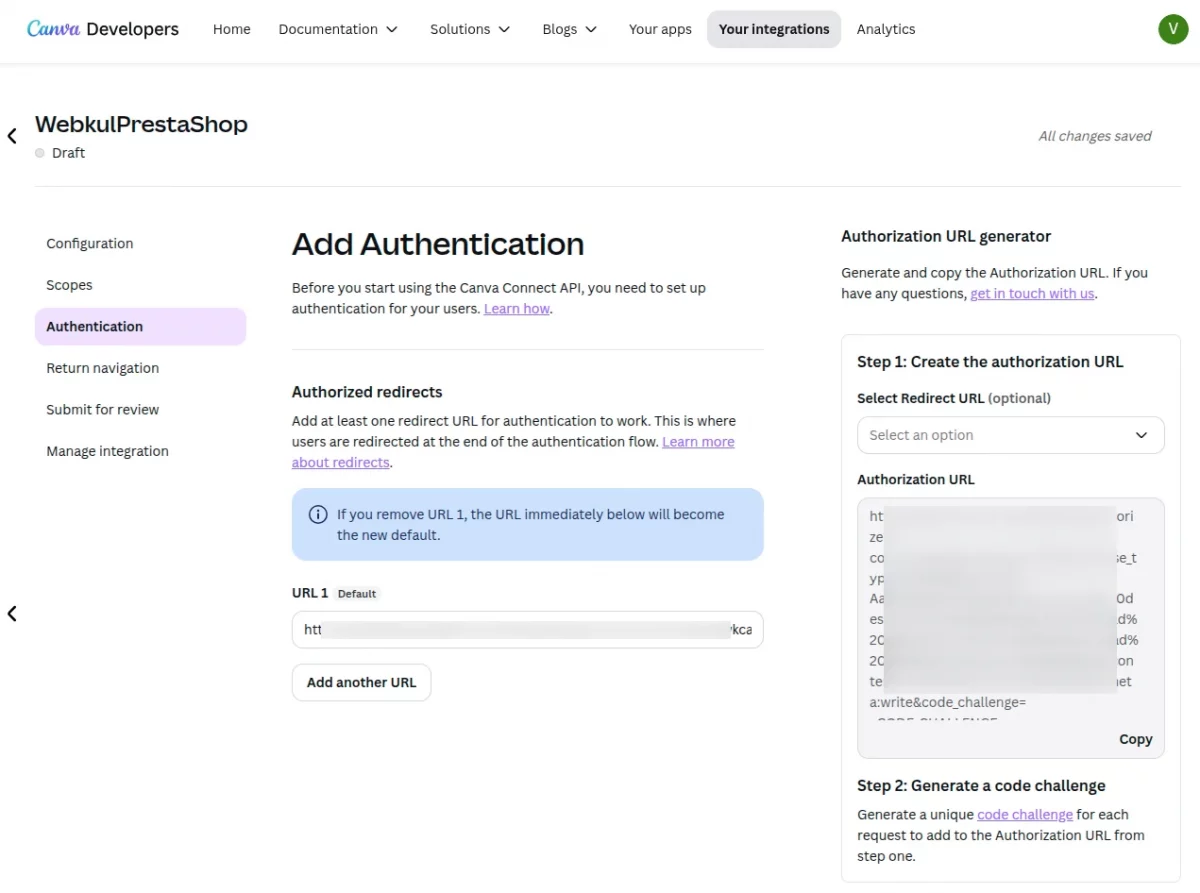1200x893 pixels.
Task: Click the Canva Developers logo
Action: tap(103, 29)
